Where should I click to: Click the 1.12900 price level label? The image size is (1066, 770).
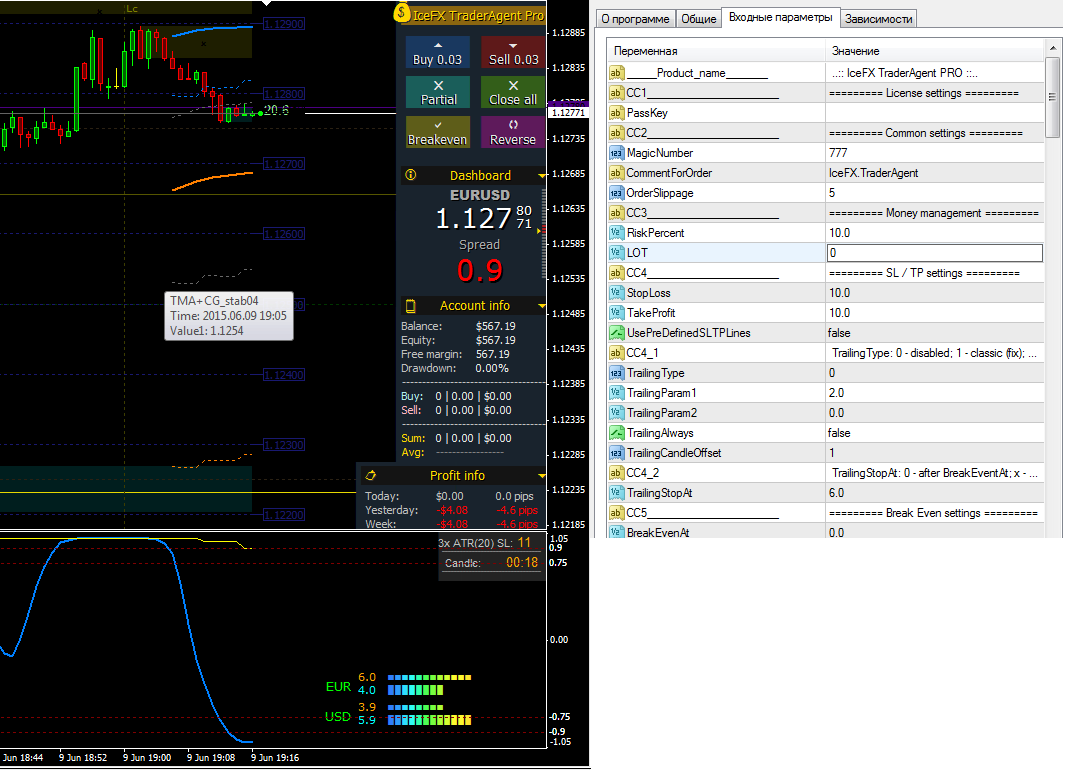point(284,24)
